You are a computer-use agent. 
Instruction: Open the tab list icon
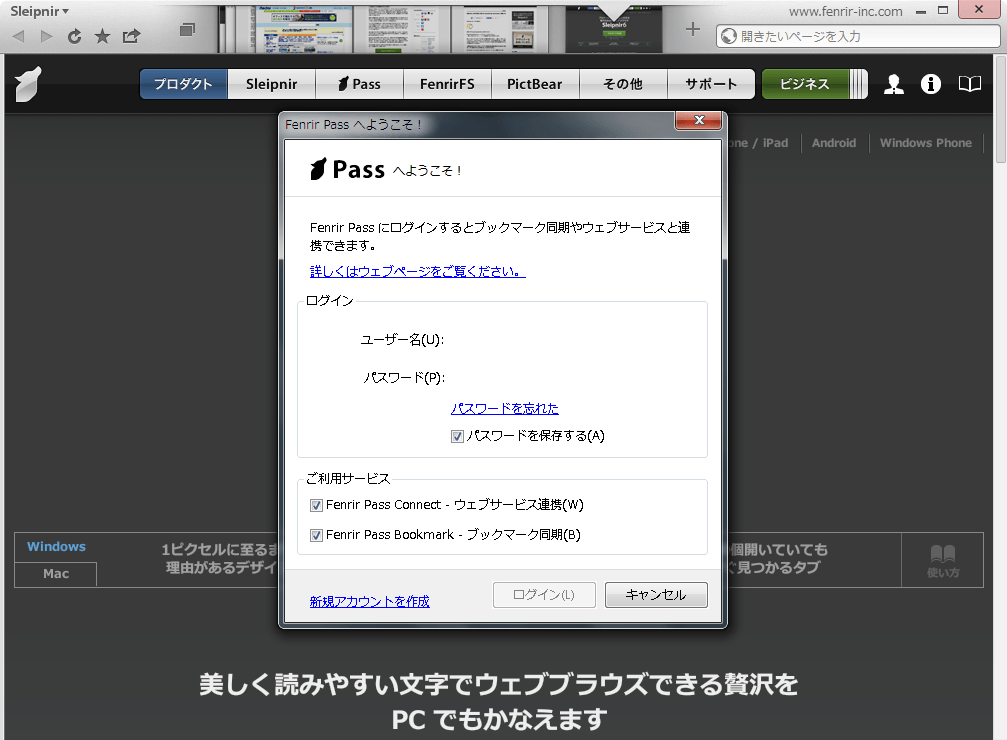[x=187, y=30]
